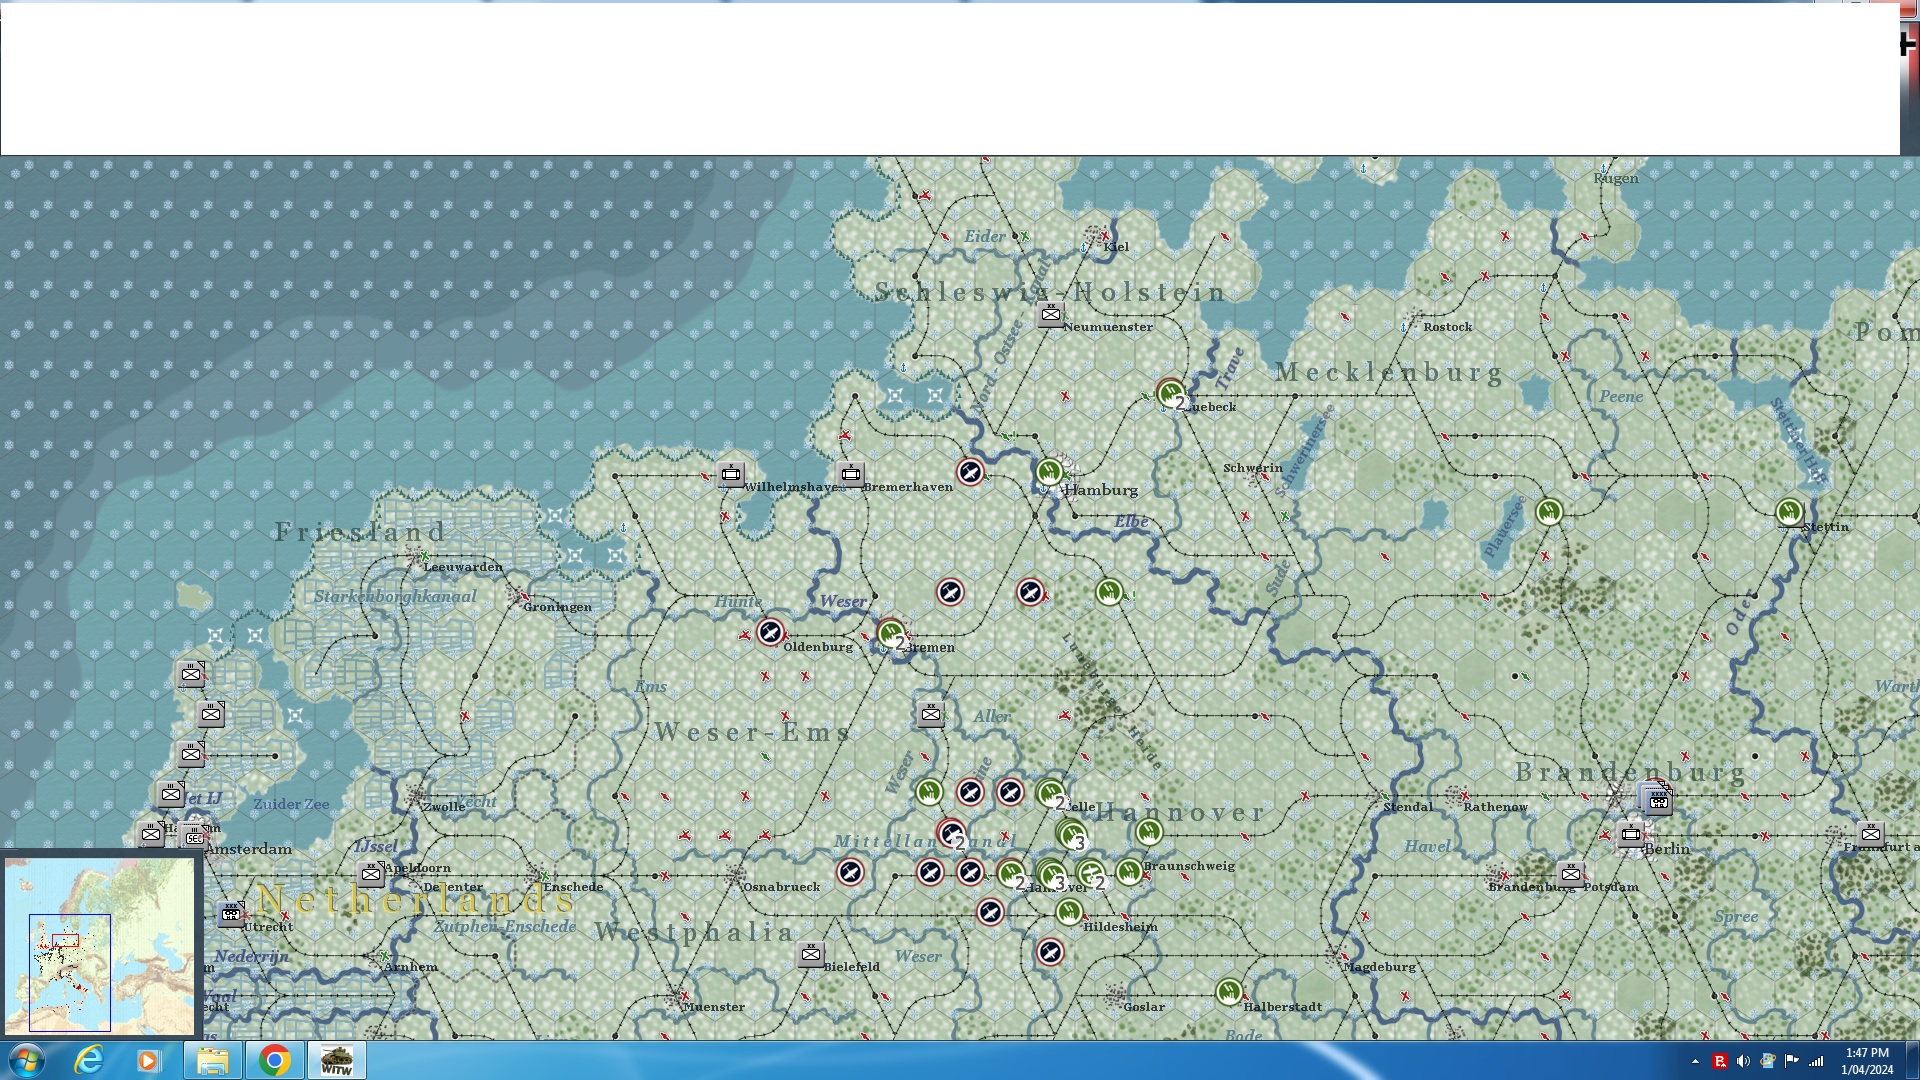1920x1080 pixels.
Task: Expand hidden system tray icons arrow
Action: click(1695, 1061)
